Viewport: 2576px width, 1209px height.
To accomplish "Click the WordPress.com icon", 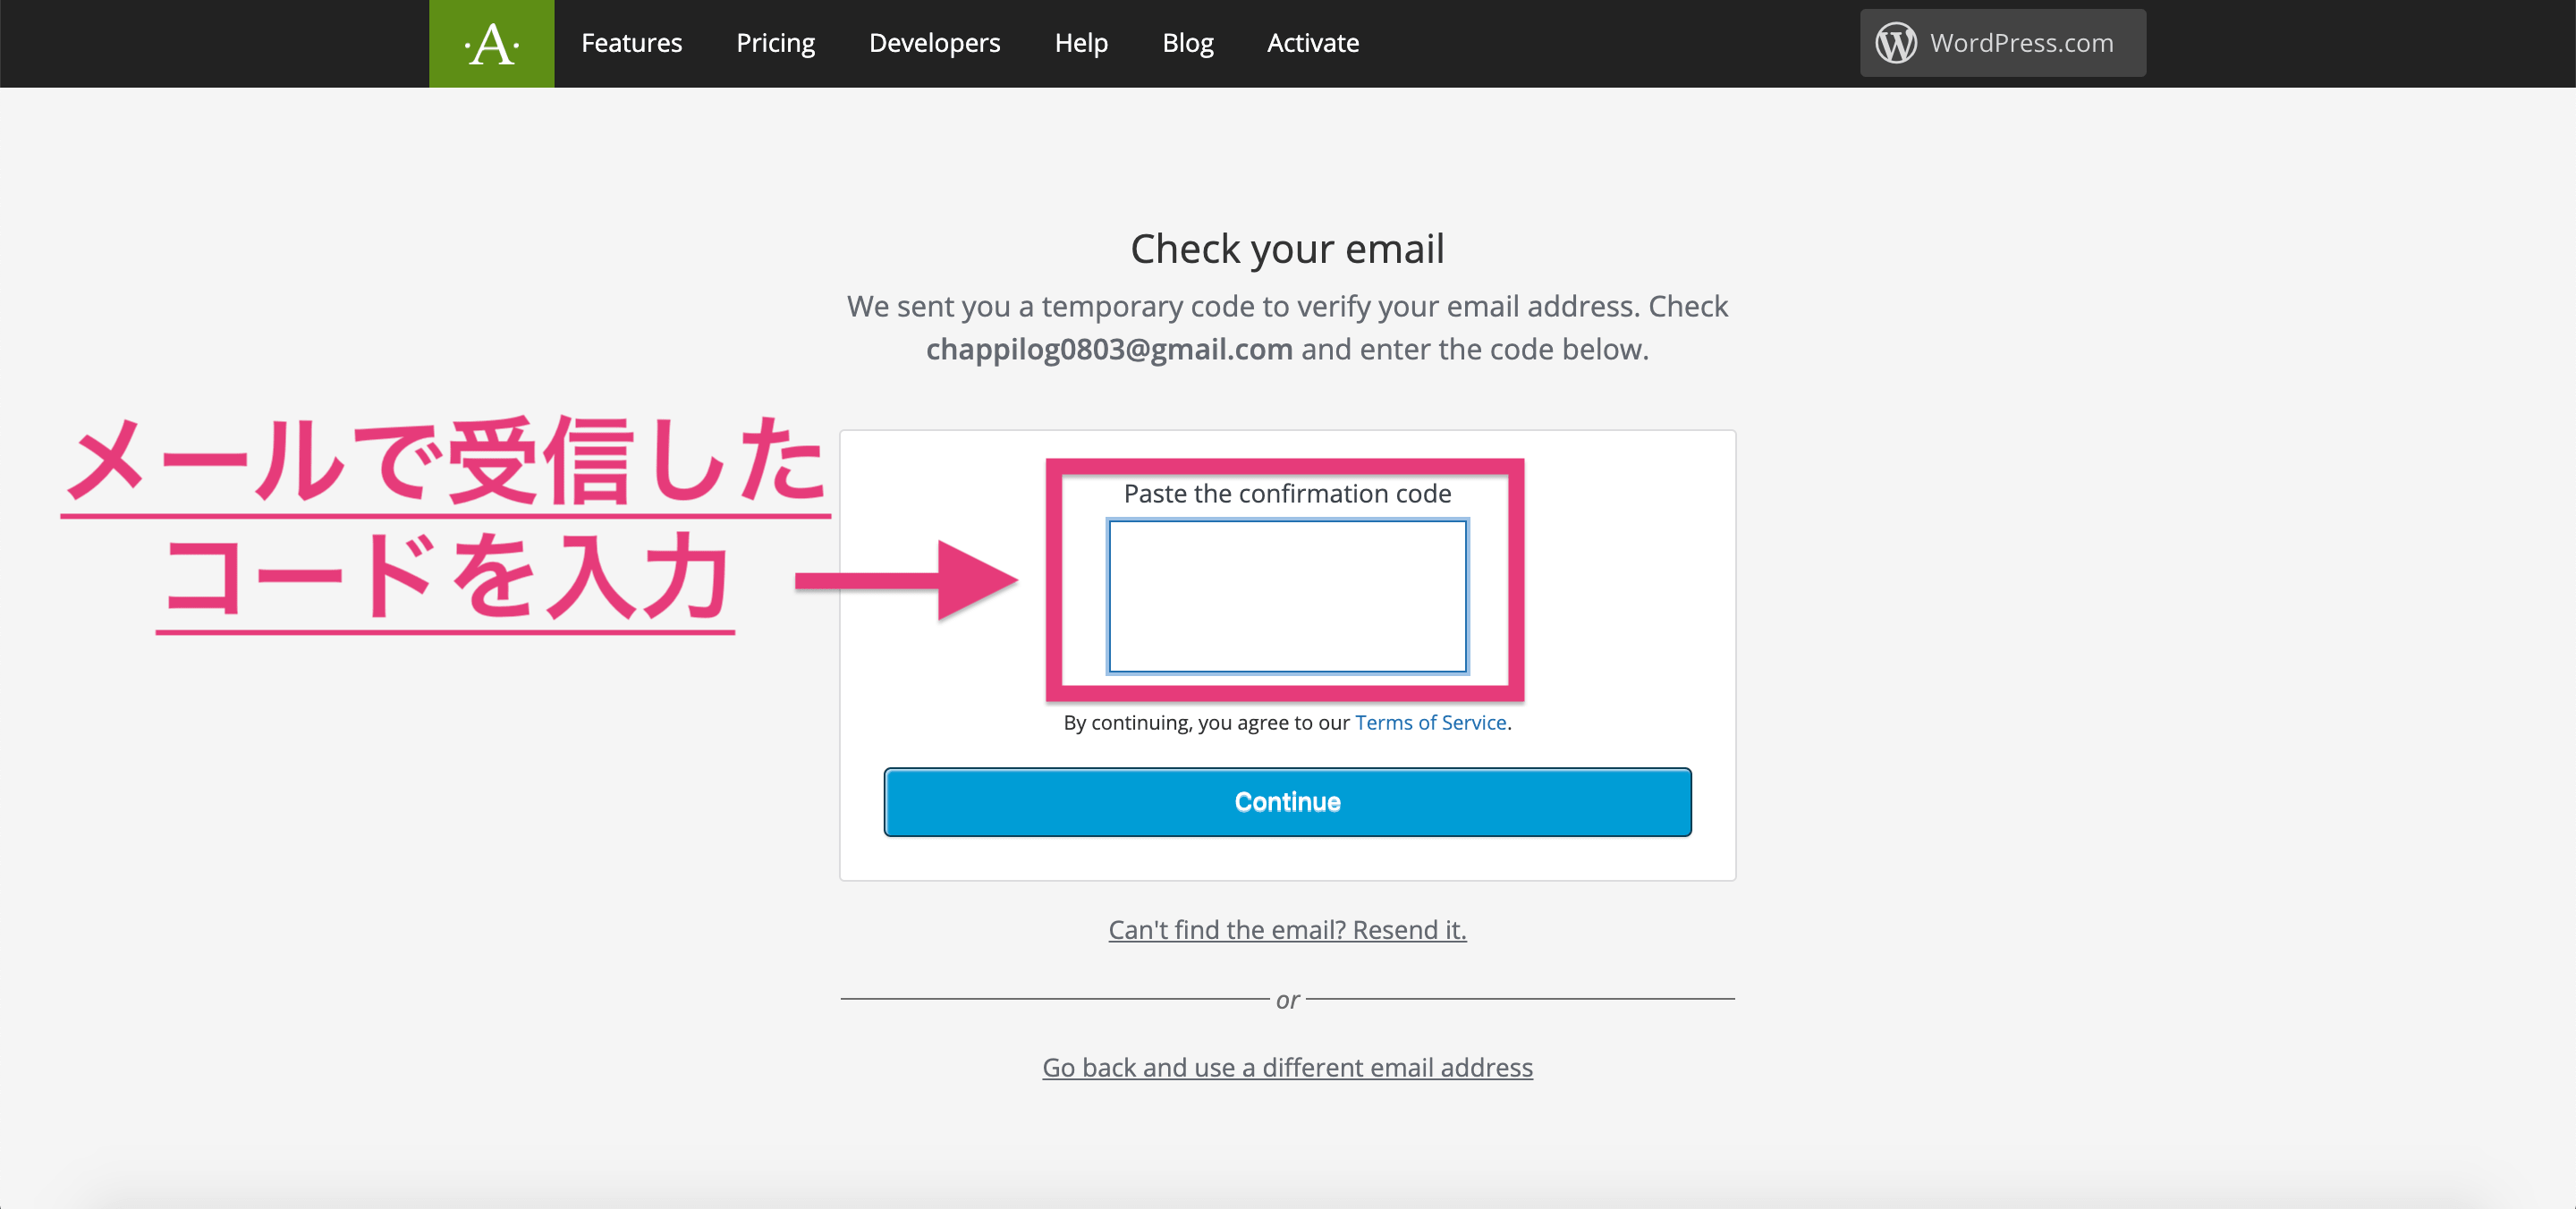I will tap(1896, 43).
